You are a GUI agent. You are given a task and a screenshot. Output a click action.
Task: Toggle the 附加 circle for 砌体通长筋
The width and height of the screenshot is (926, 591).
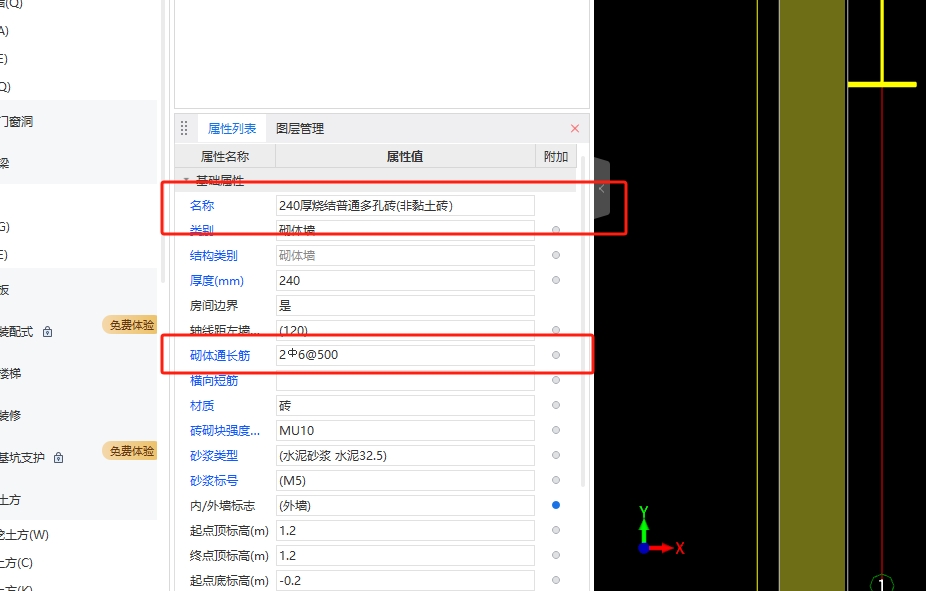tap(556, 355)
